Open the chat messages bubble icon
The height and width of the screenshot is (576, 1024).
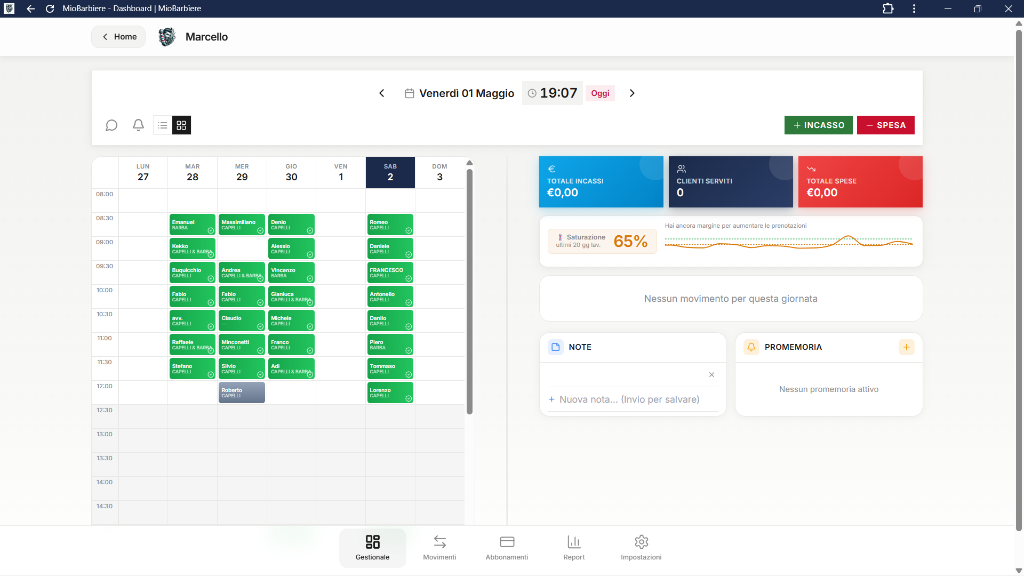coord(112,125)
